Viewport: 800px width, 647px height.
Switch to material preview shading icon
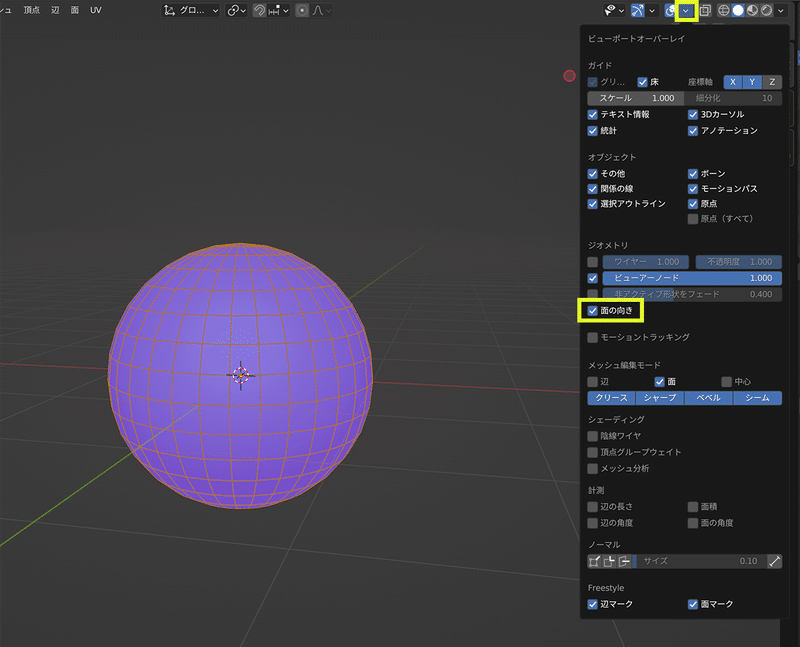click(x=752, y=10)
